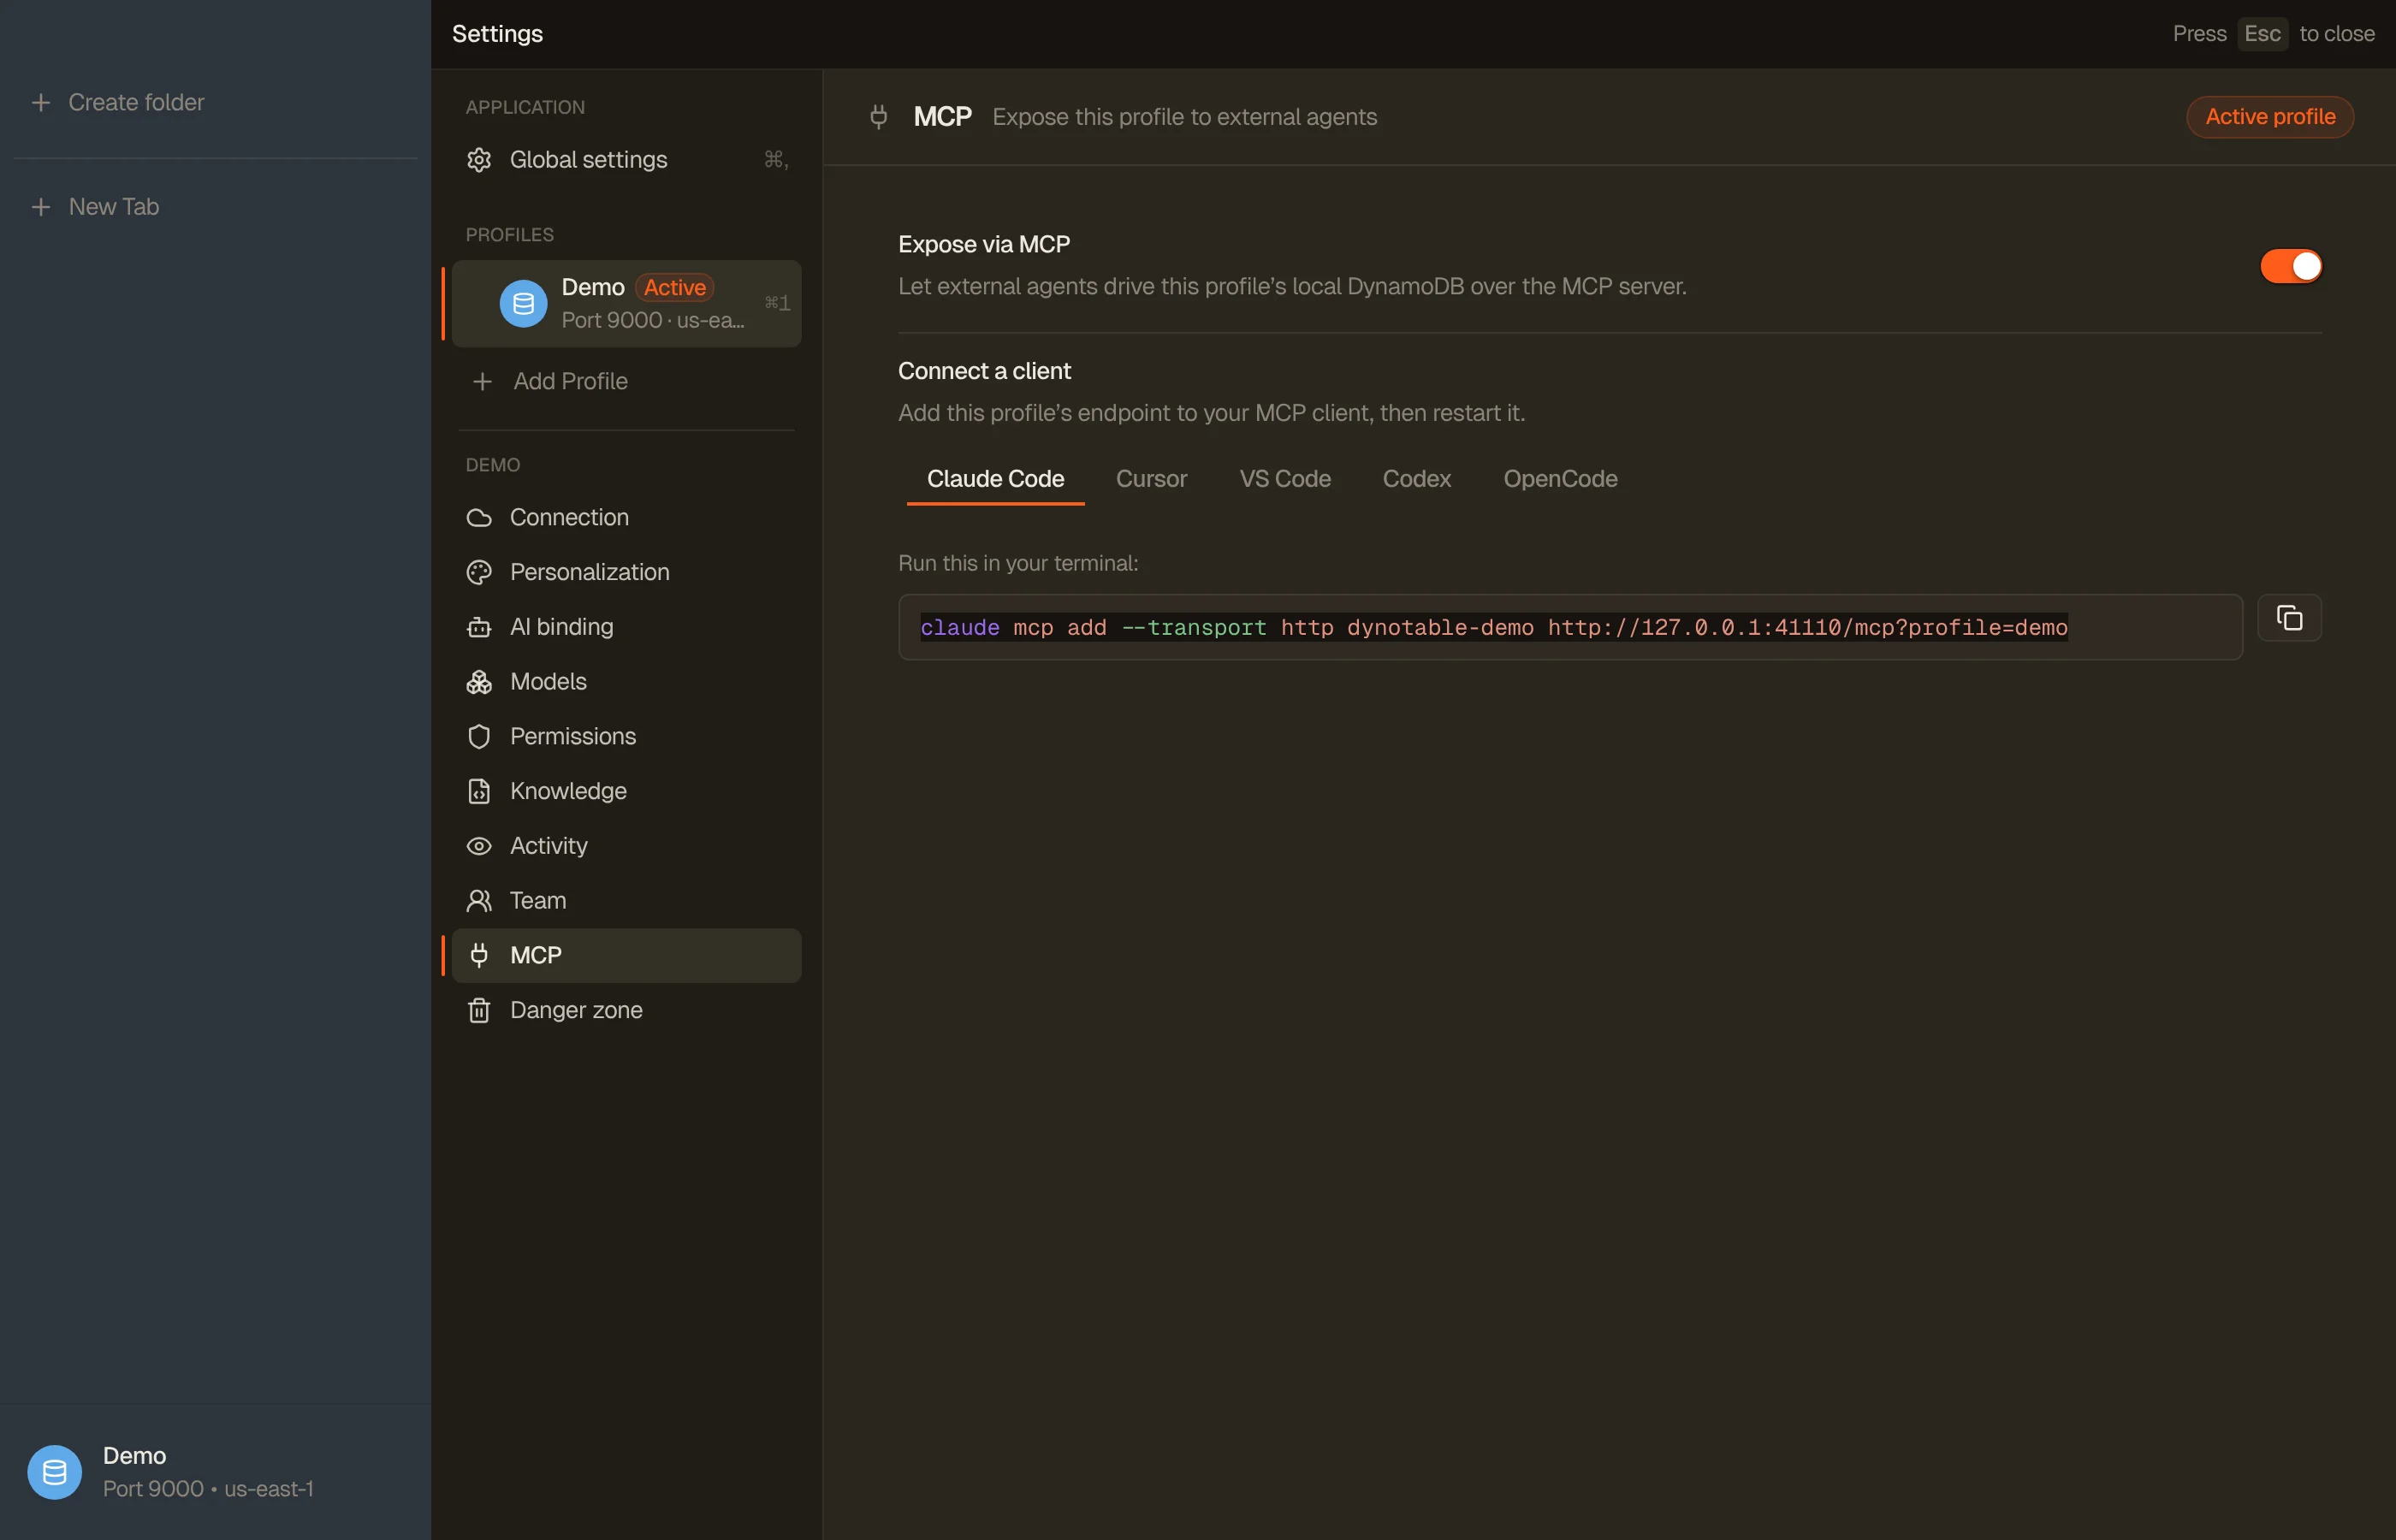Click the 'Expose via MCP' heading
Screen dimensions: 2396x1540
point(984,244)
